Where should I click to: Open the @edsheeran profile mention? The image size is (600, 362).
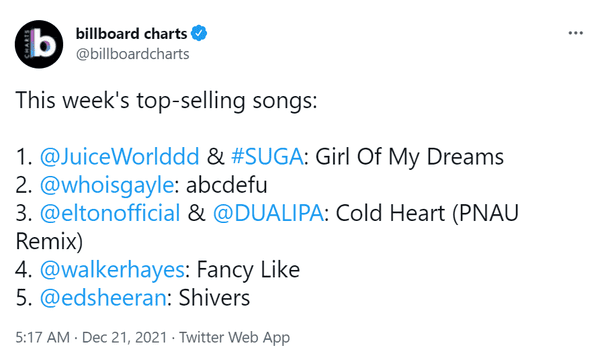pyautogui.click(x=103, y=298)
